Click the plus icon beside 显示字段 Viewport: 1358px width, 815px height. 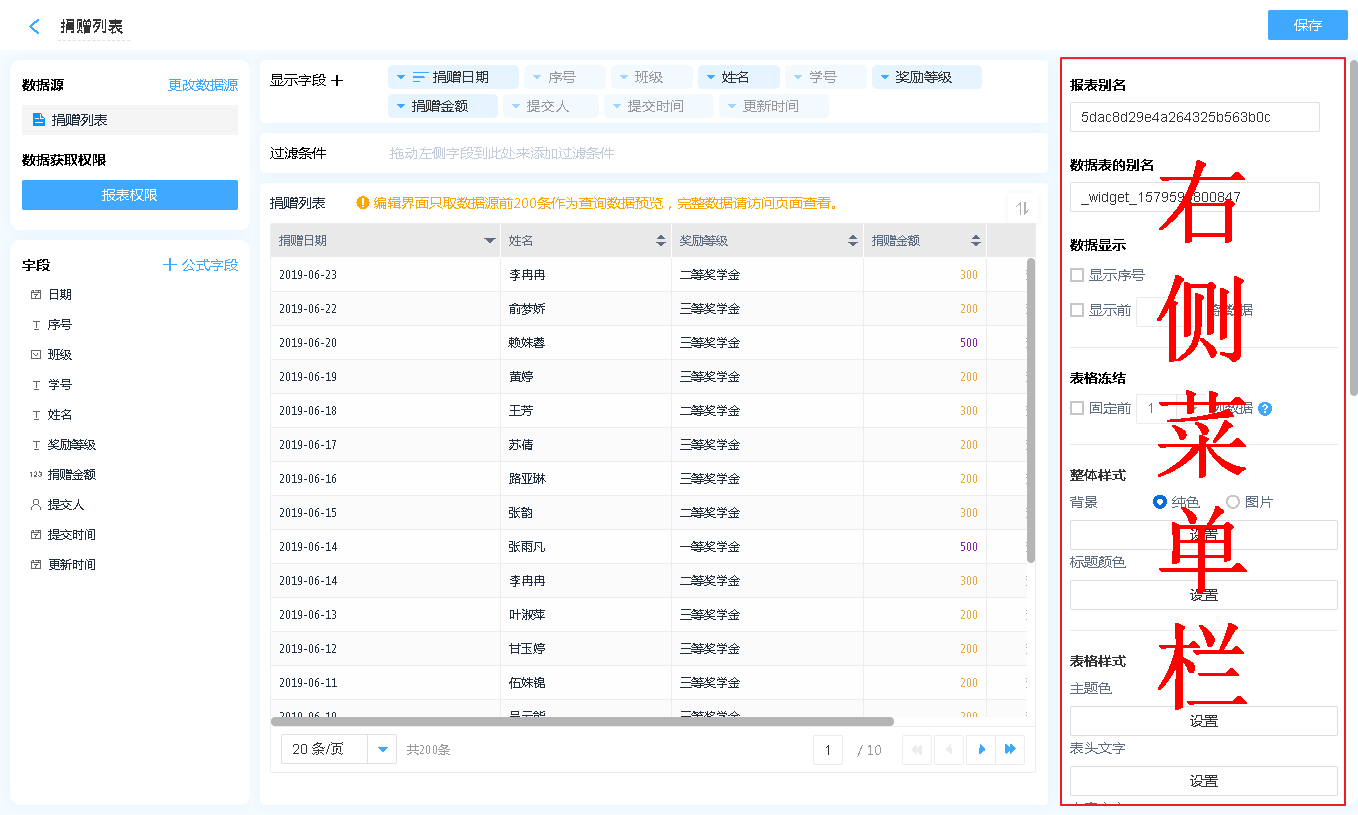click(337, 80)
